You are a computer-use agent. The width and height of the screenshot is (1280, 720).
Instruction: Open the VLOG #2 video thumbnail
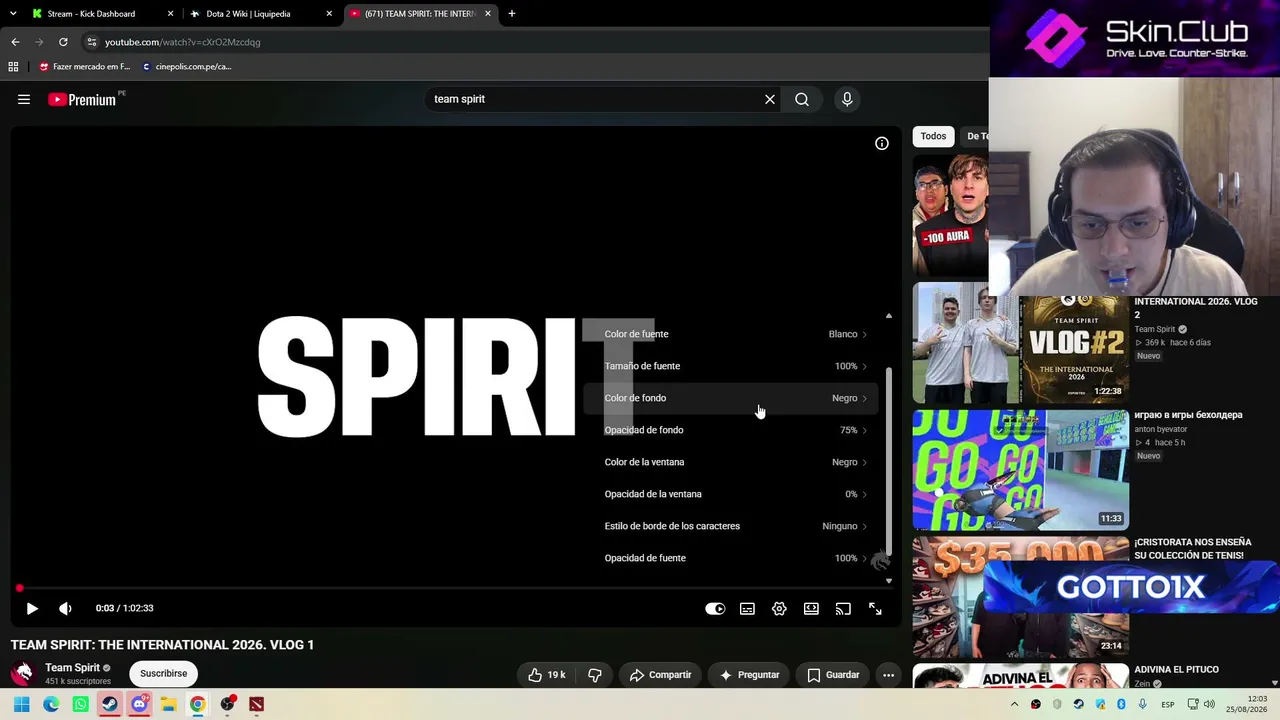(x=1021, y=343)
